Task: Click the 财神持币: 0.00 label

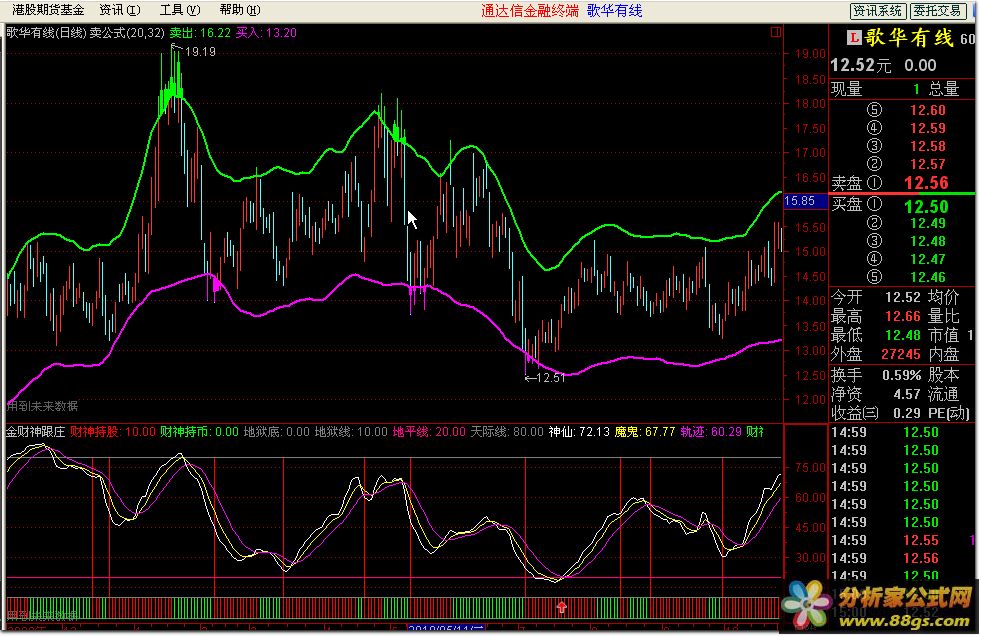Action: pos(200,432)
